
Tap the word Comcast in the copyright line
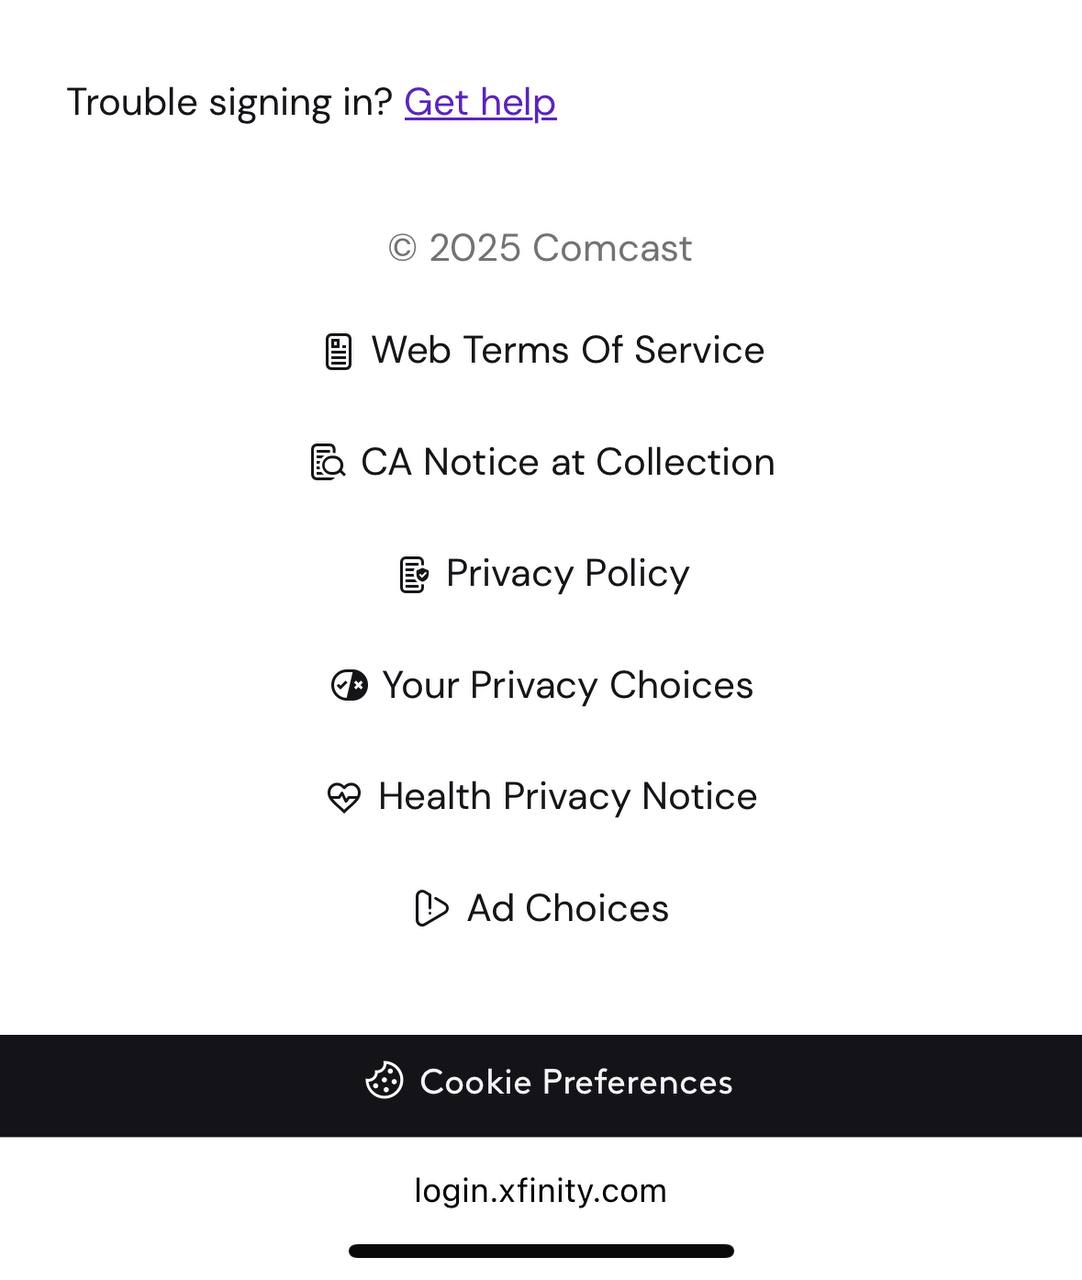point(611,248)
